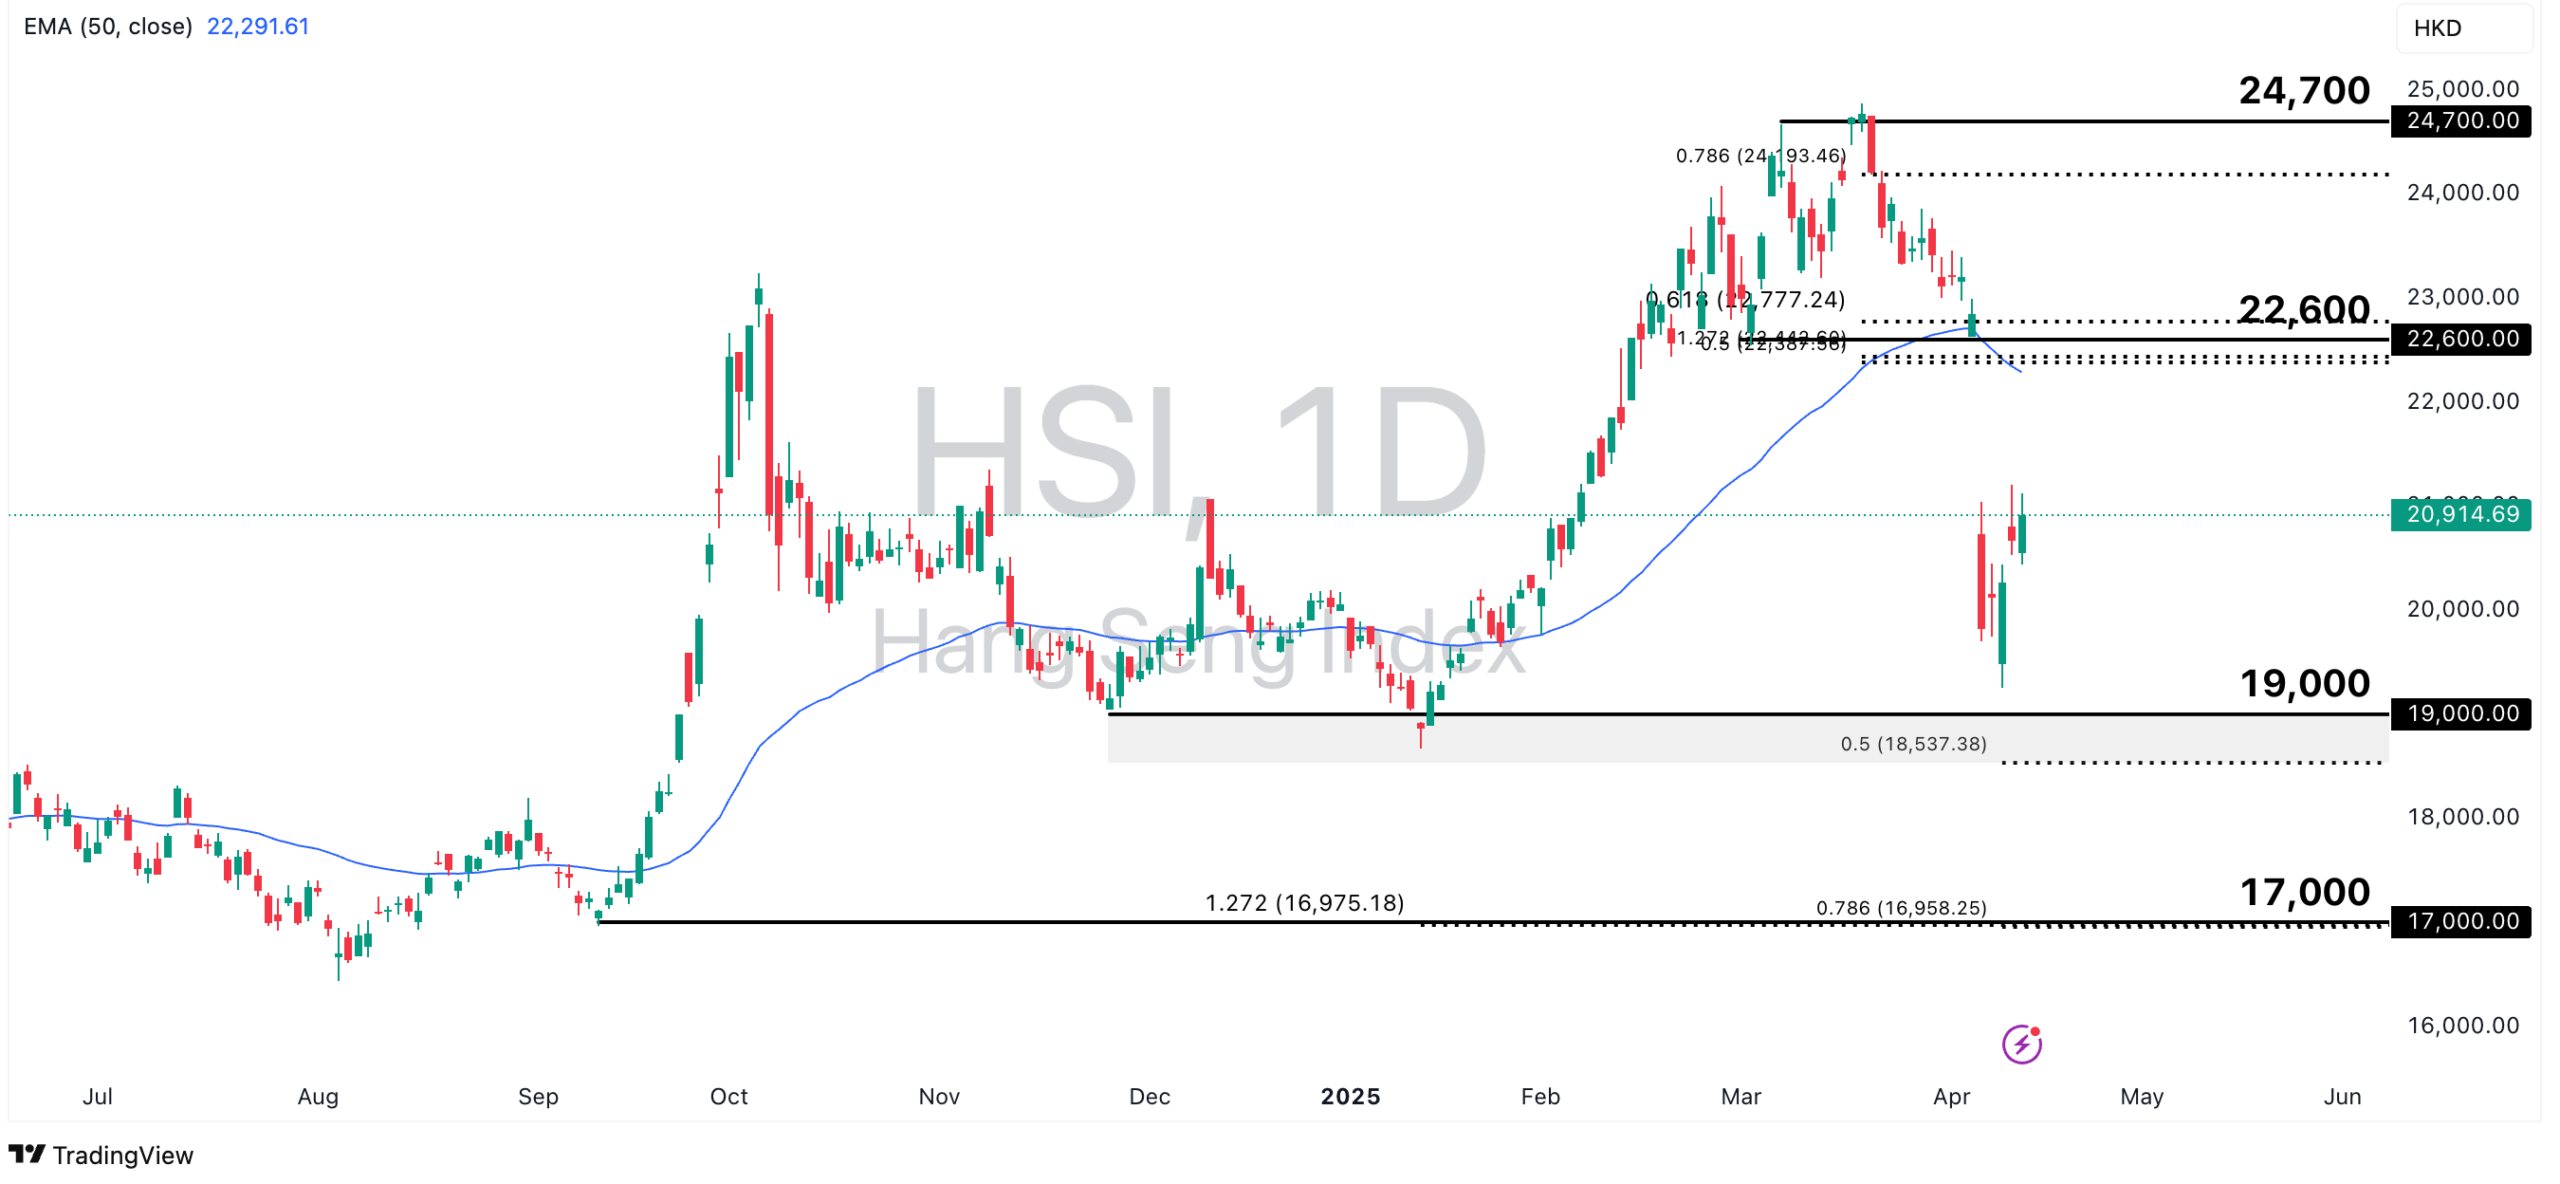Click the green 20,914.69 current price tag
Viewport: 2560px width, 1184px height.
2460,515
